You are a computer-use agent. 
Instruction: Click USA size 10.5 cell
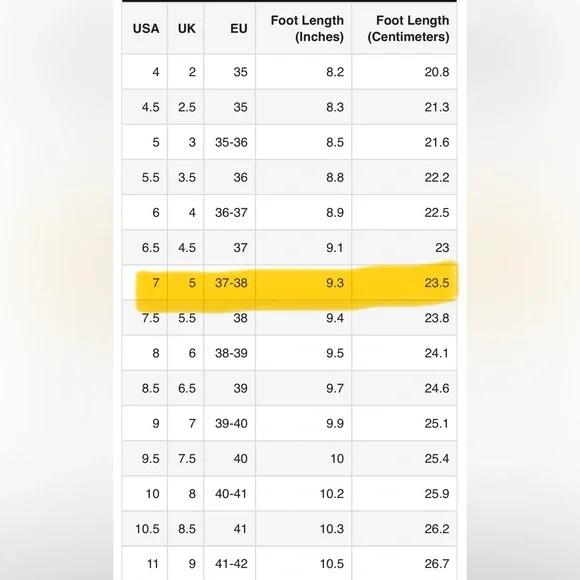coord(147,529)
